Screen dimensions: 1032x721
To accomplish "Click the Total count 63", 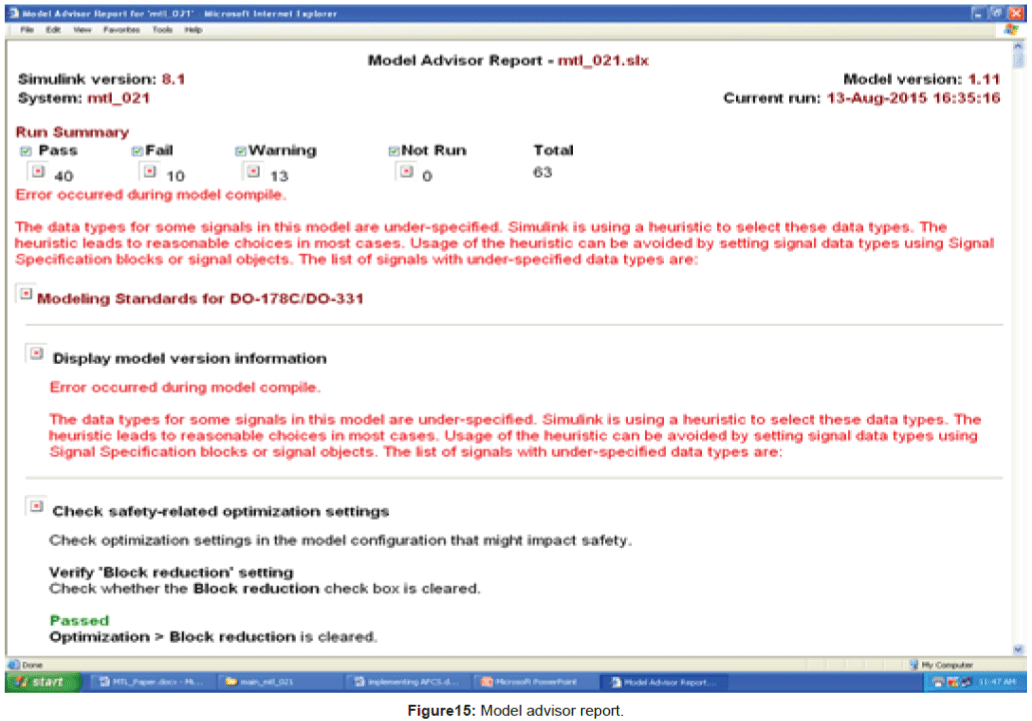I will tap(542, 173).
